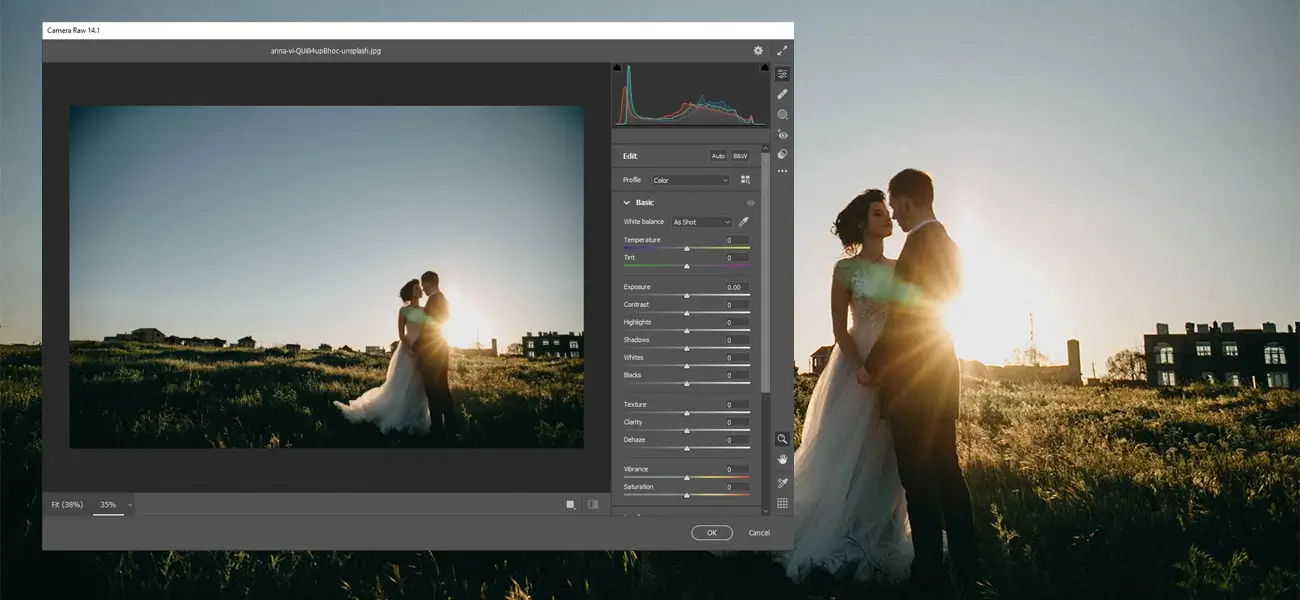Open Camera Raw preferences gear icon
The height and width of the screenshot is (600, 1300).
[x=758, y=50]
